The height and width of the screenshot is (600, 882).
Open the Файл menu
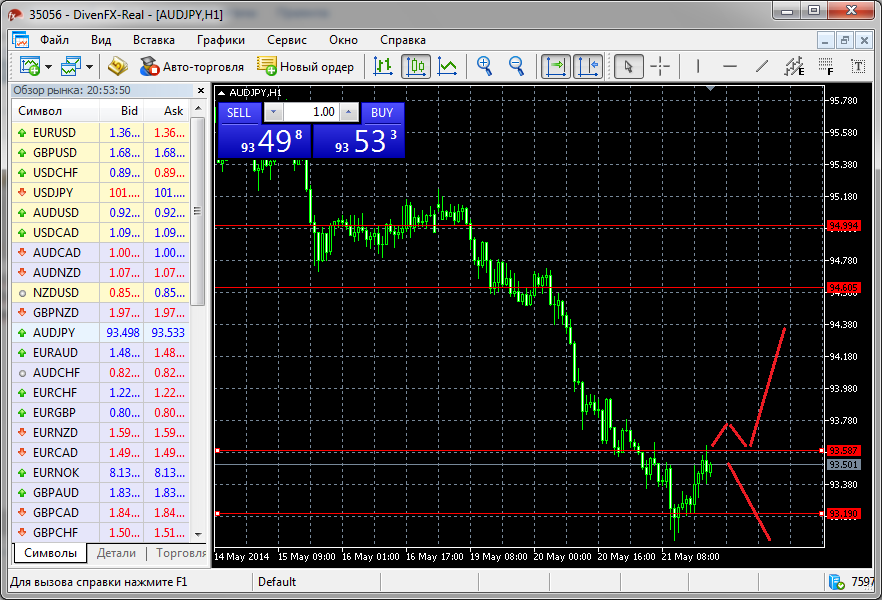[54, 40]
